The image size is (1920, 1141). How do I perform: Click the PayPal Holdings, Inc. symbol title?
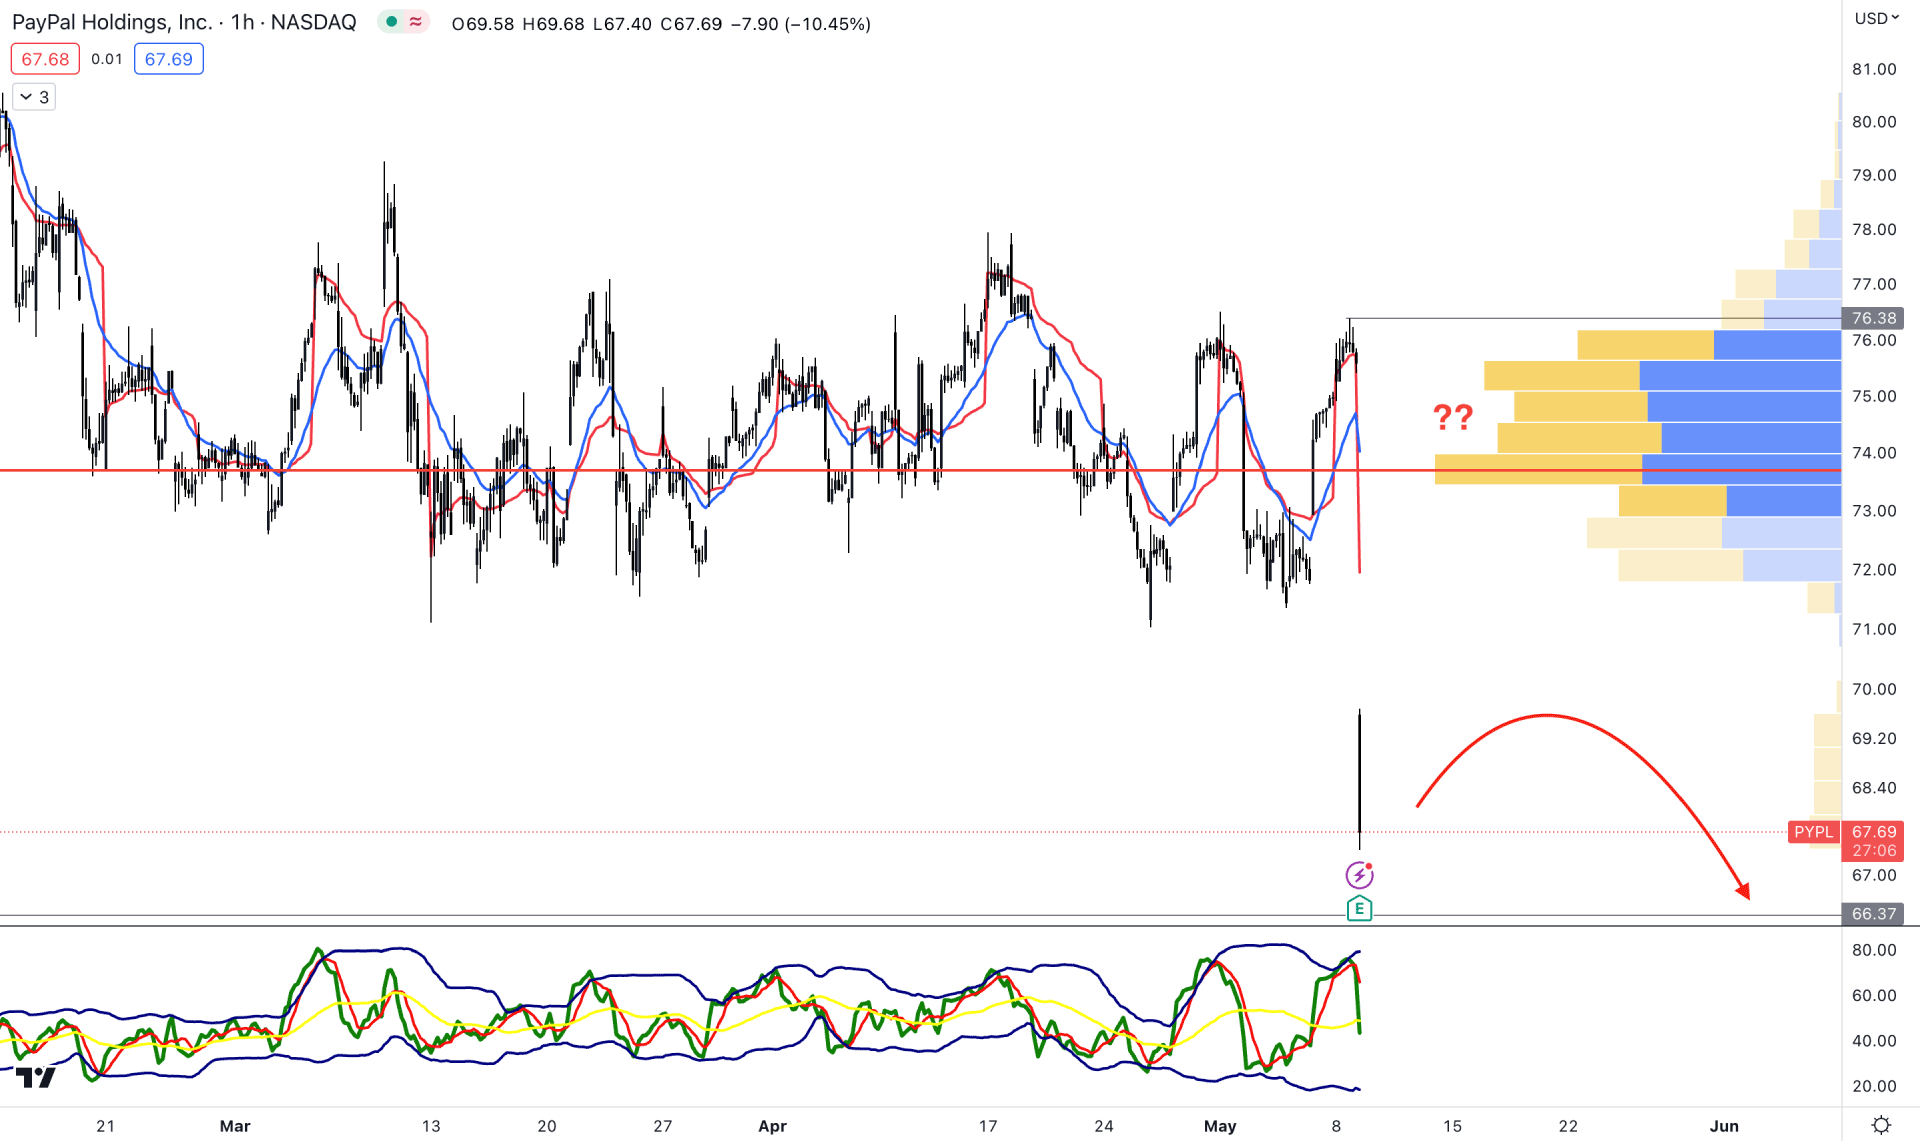(x=112, y=22)
